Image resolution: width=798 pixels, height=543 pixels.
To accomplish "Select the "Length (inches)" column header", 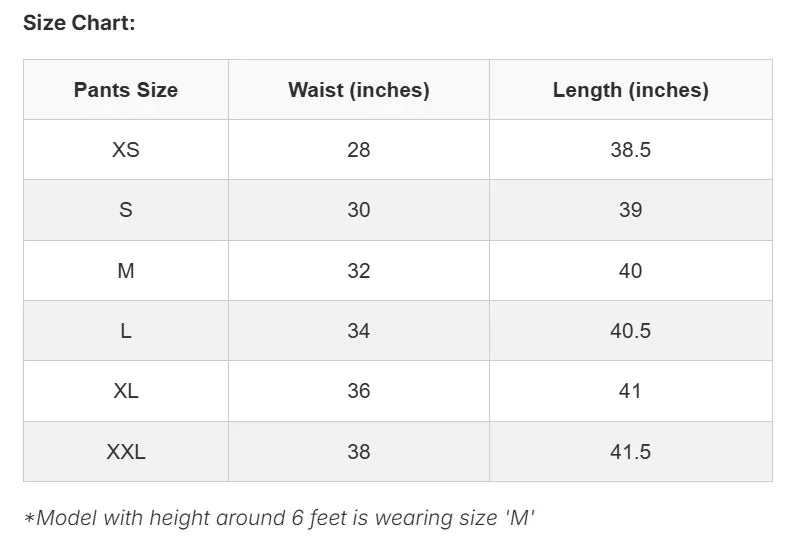I will (x=630, y=90).
